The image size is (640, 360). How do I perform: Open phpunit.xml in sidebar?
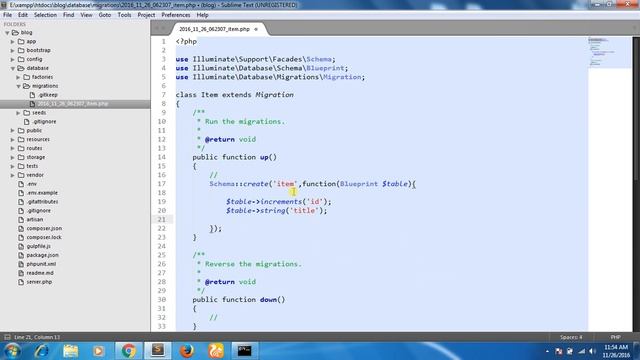[41, 264]
